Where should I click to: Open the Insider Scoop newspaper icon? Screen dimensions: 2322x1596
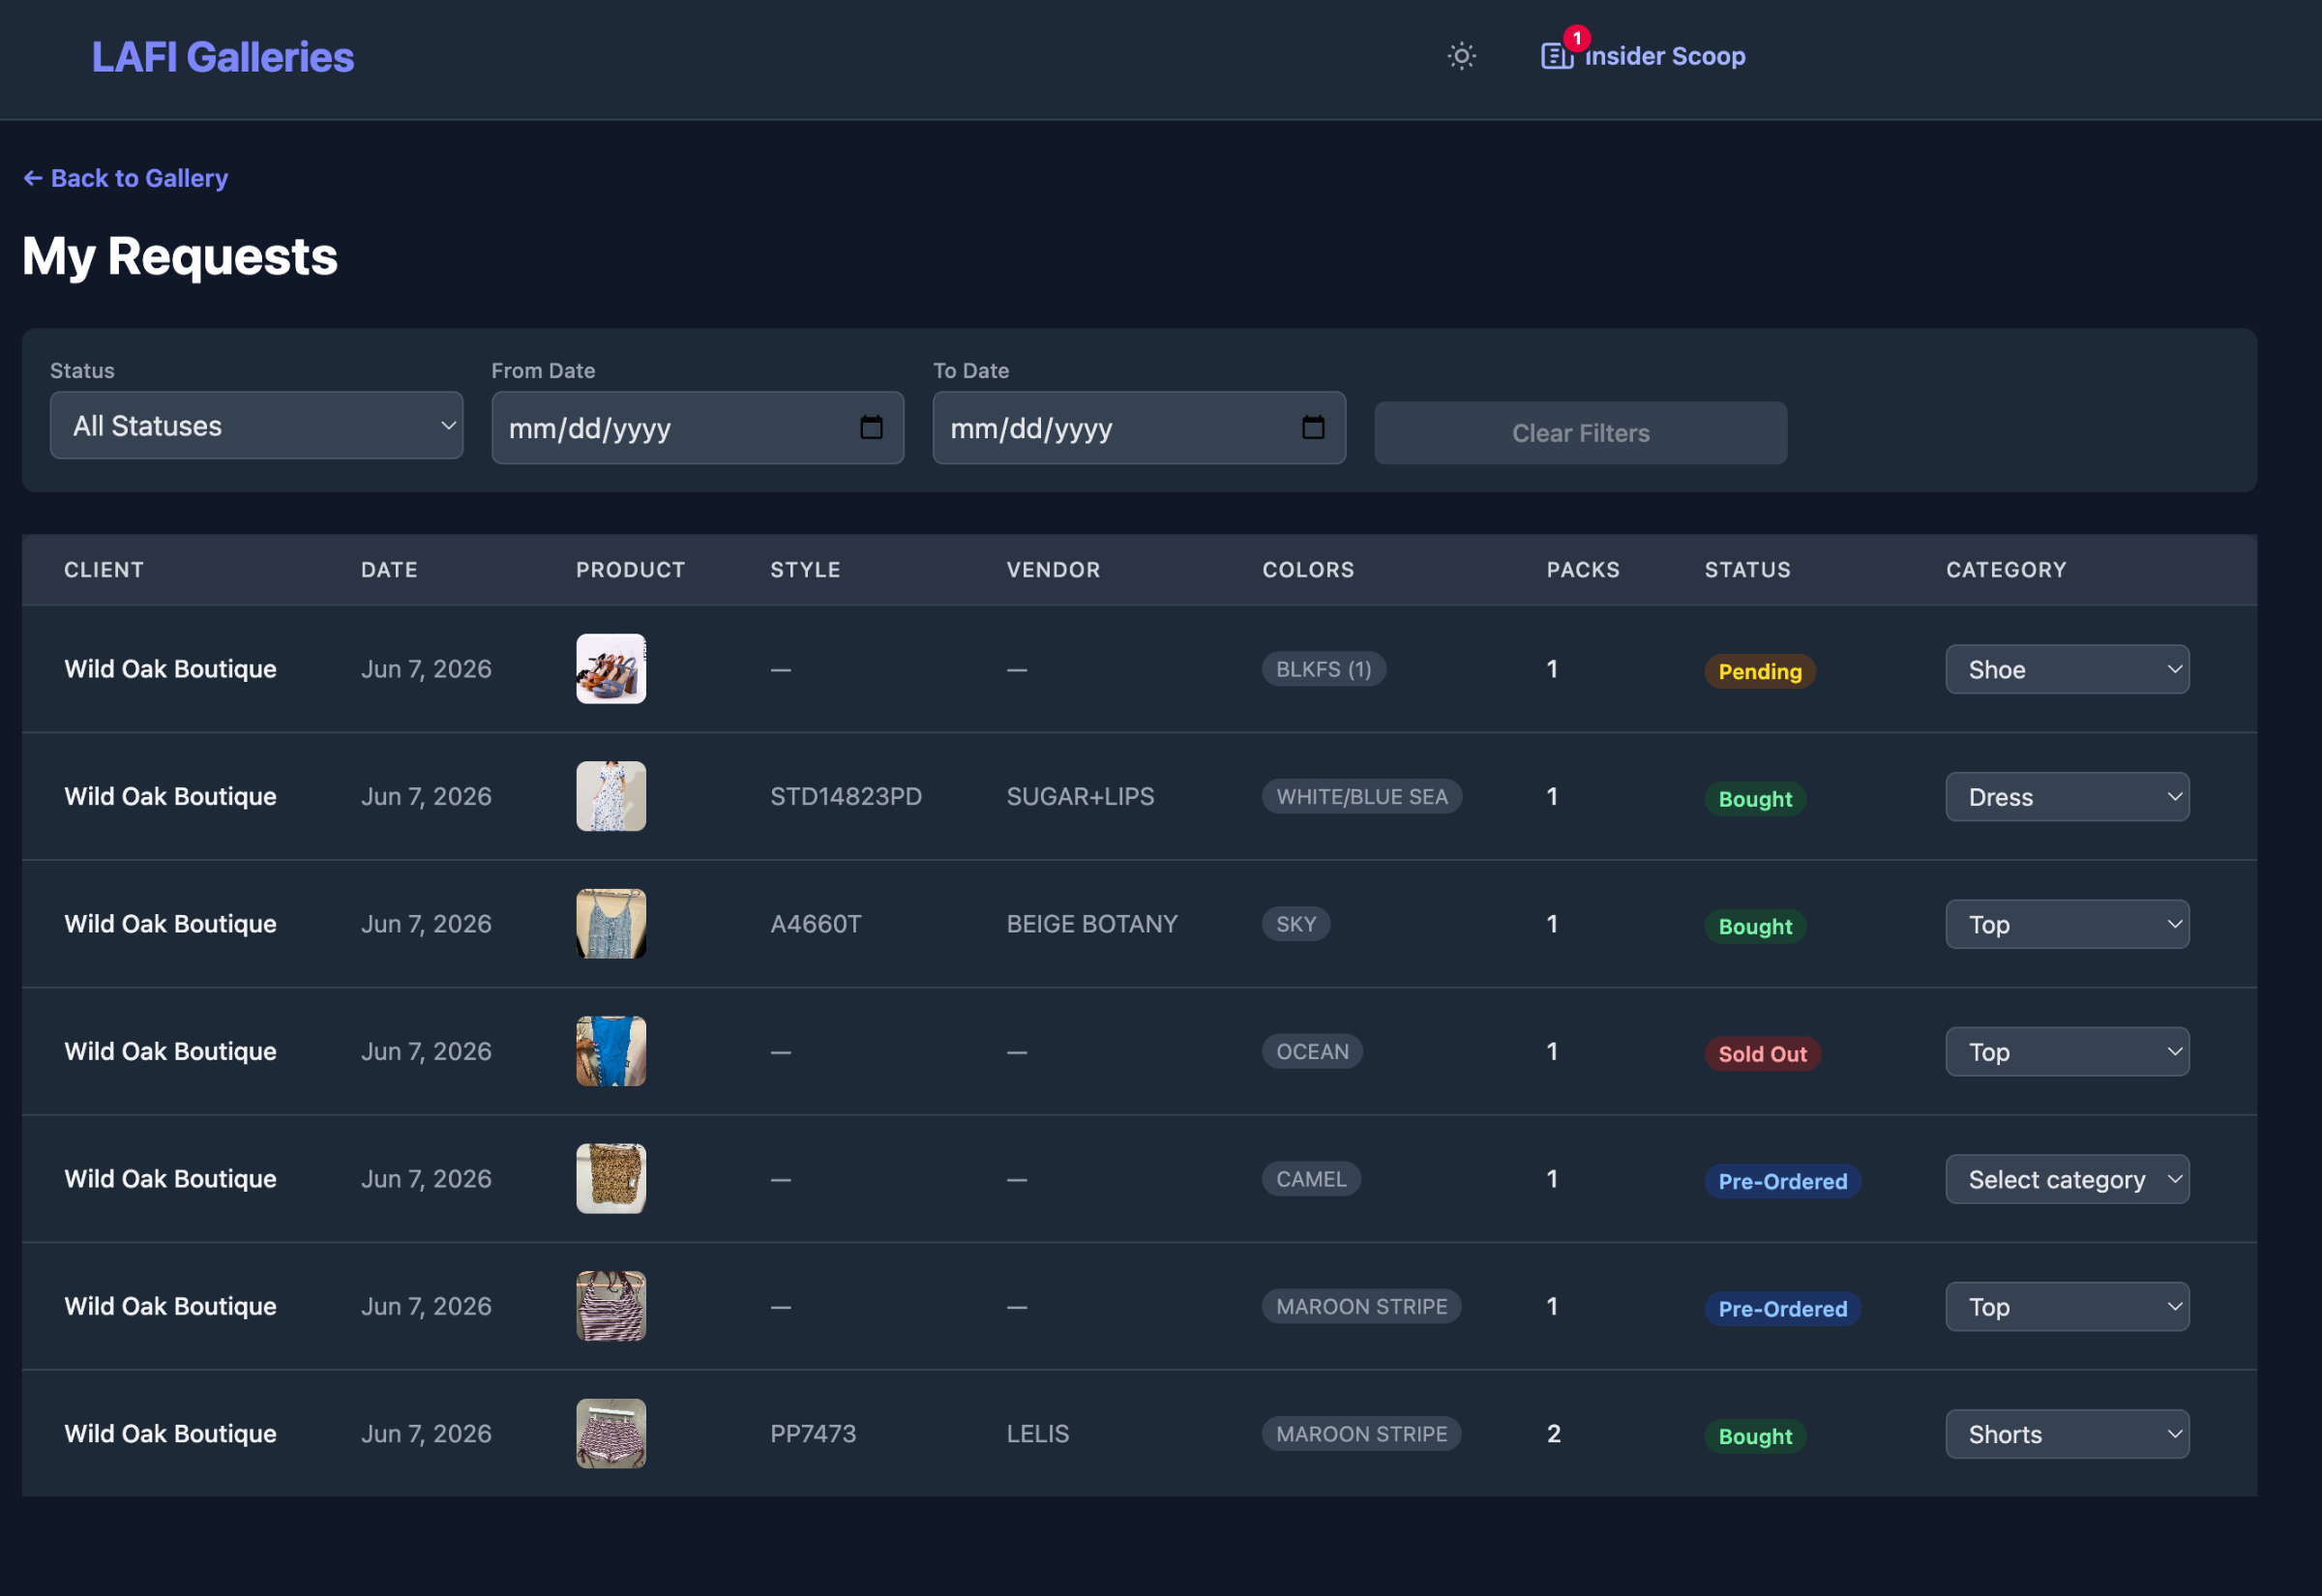tap(1556, 56)
